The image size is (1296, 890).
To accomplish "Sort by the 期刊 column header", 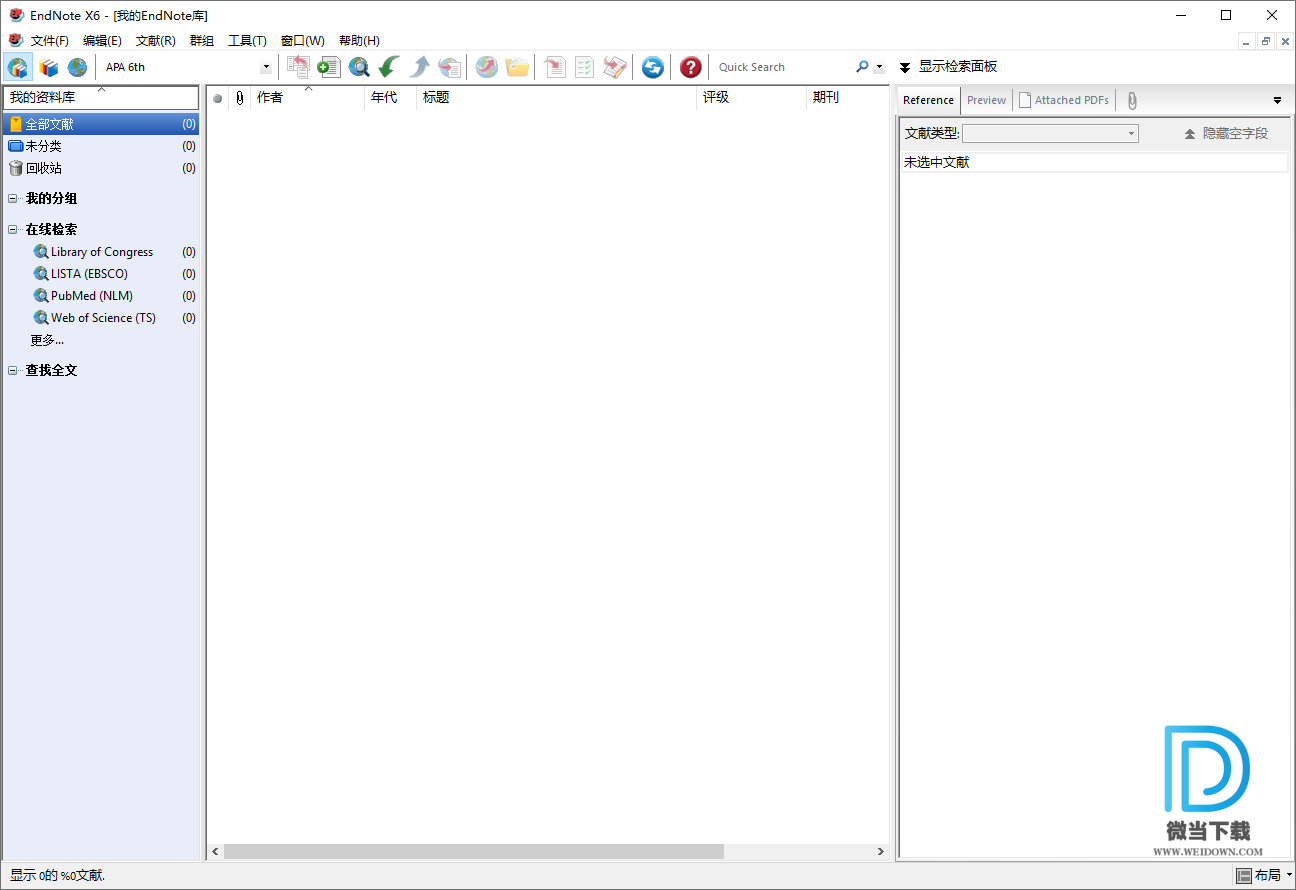I will [x=847, y=97].
